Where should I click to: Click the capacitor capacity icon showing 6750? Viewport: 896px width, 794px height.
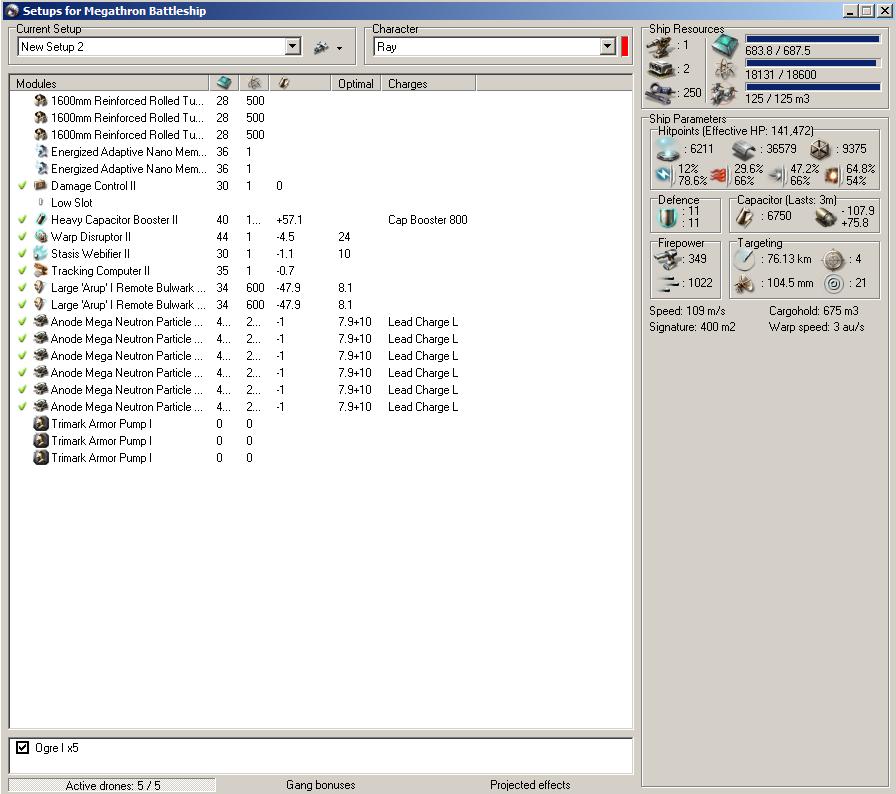pyautogui.click(x=744, y=217)
